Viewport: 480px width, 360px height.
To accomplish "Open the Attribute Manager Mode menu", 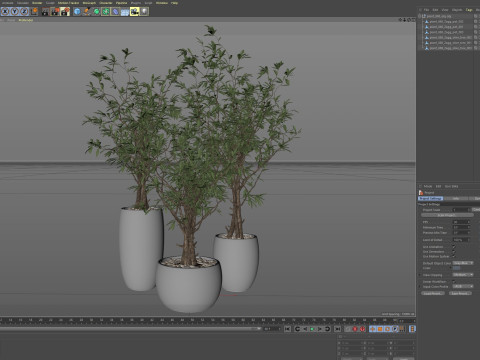I will (428, 186).
